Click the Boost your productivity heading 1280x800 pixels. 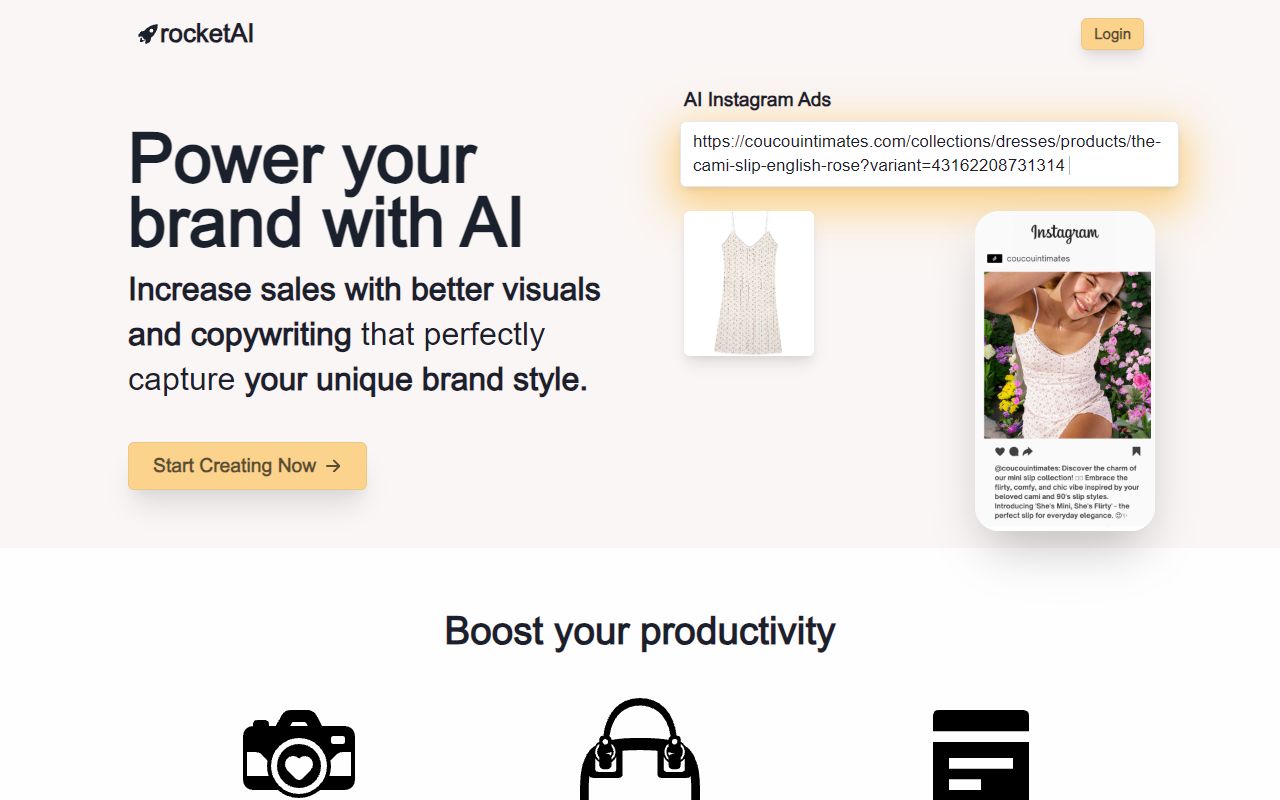coord(640,631)
